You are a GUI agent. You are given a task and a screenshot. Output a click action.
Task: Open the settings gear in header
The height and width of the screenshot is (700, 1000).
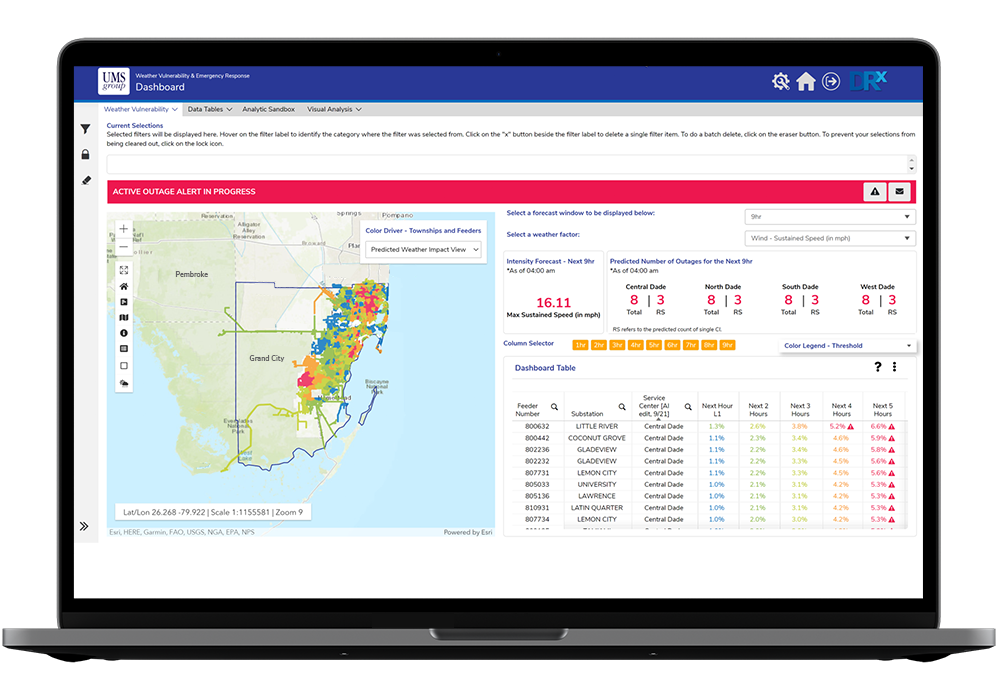coord(781,82)
